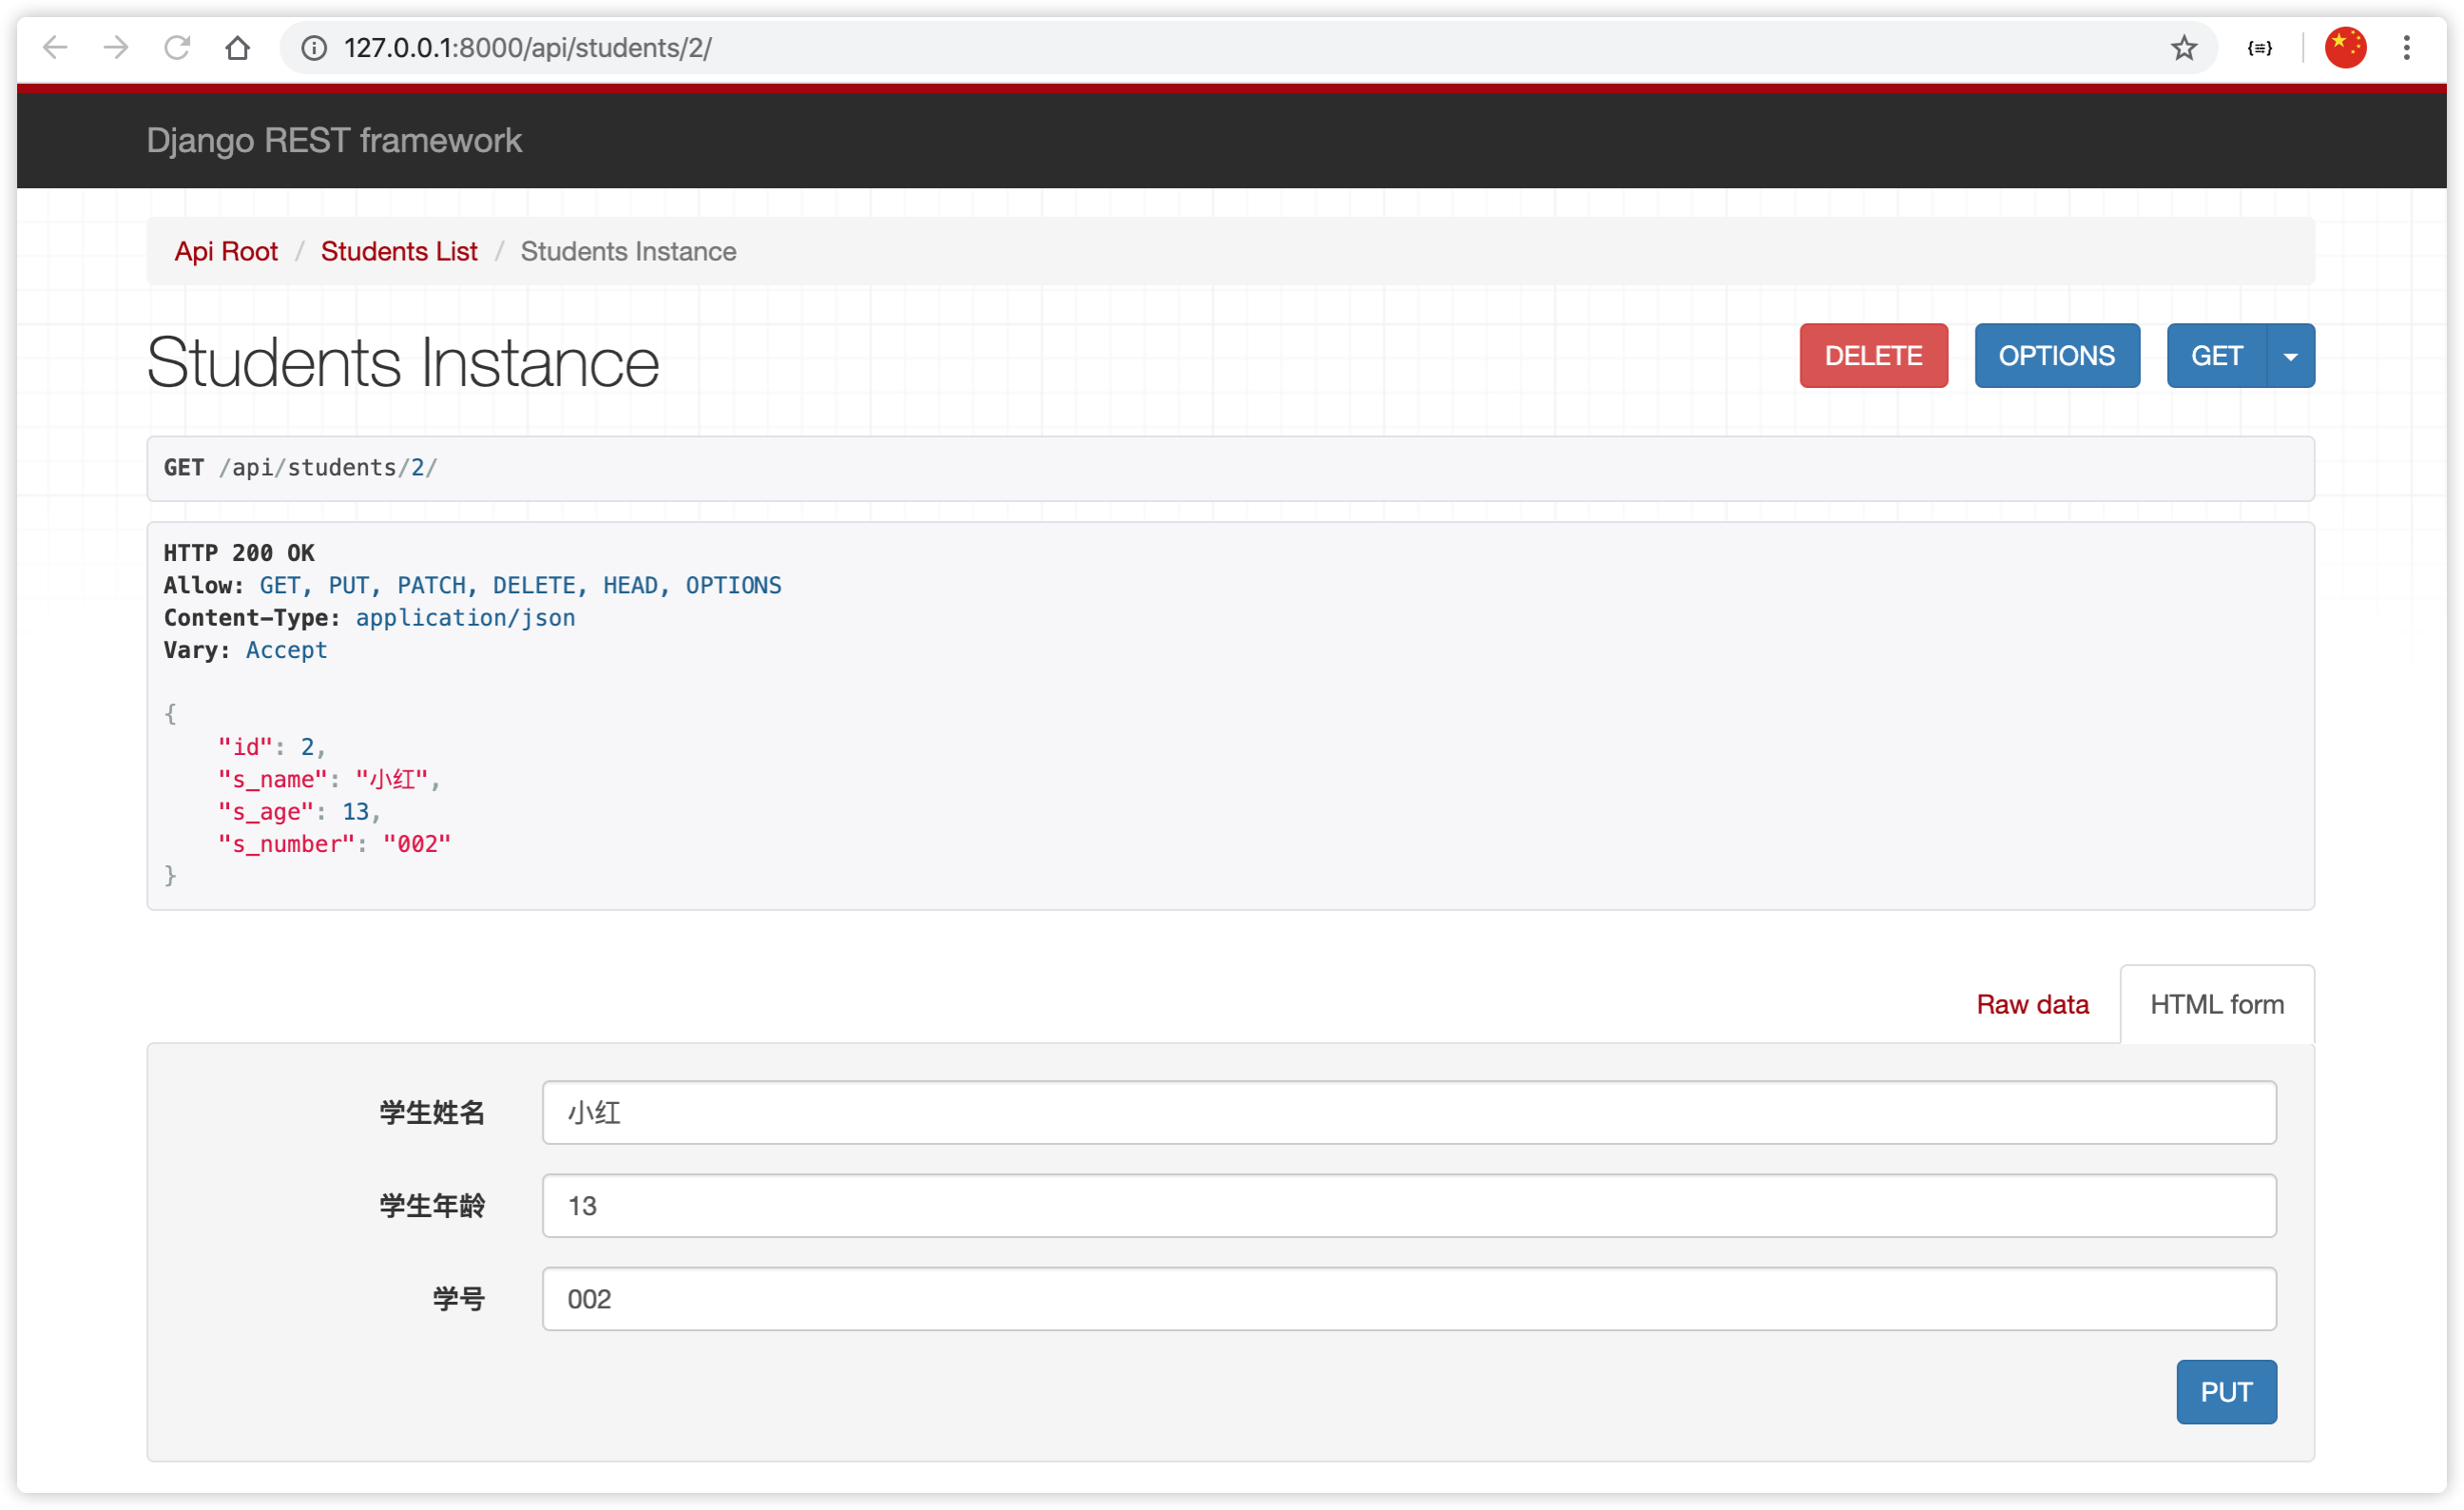The image size is (2464, 1510).
Task: Delete this student with DELETE button
Action: coord(1874,356)
